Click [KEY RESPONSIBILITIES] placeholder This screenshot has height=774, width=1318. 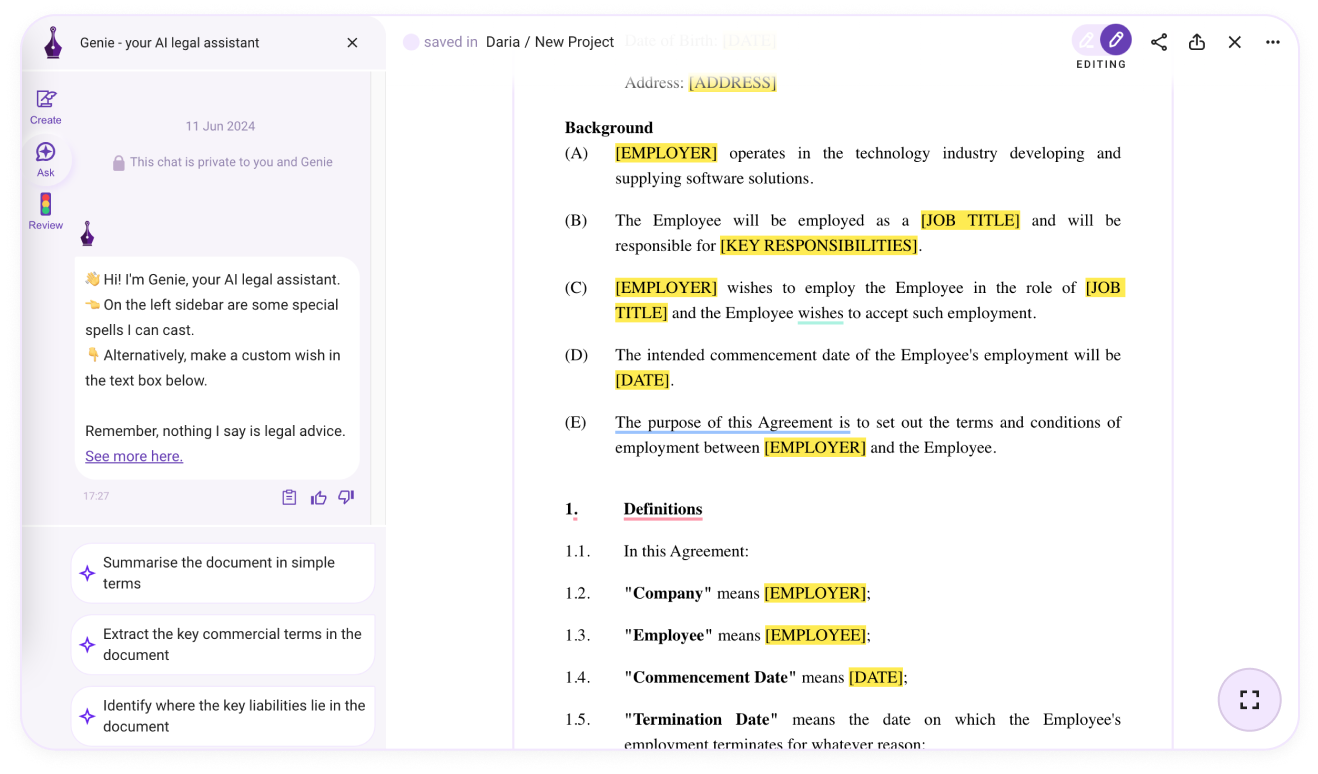819,245
